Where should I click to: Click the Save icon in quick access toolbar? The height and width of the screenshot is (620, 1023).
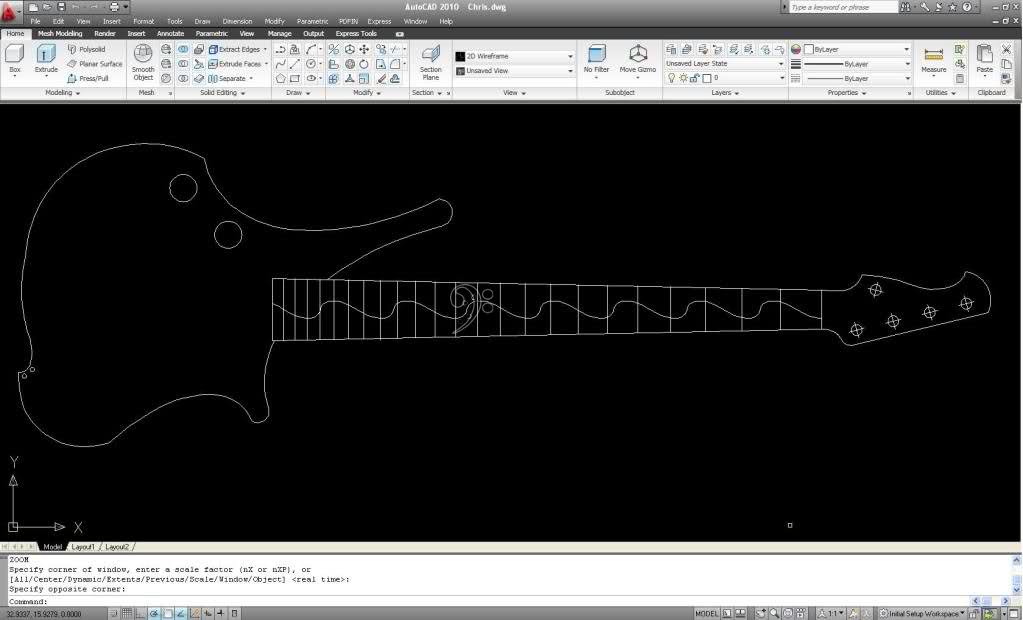pyautogui.click(x=61, y=7)
